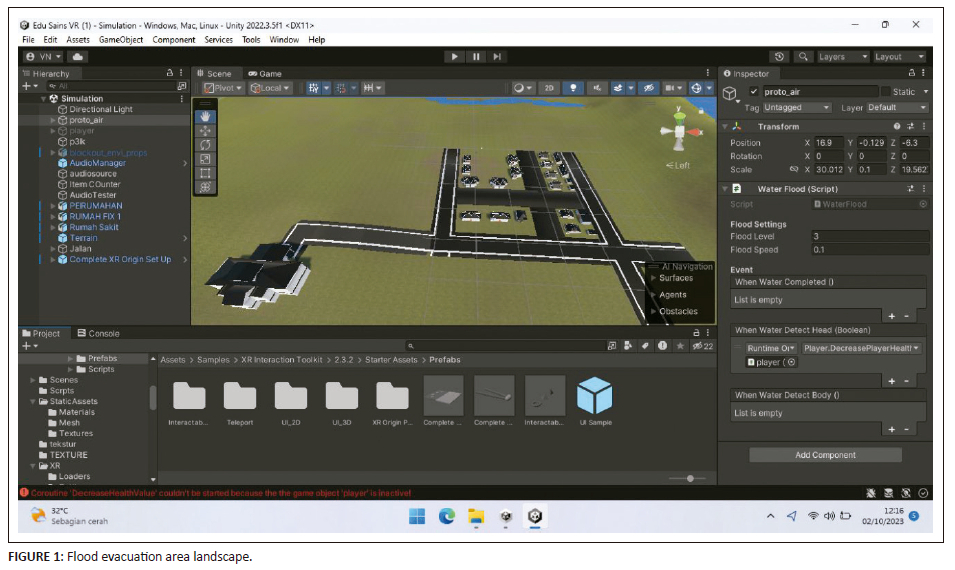Select the Rect transform tool
The width and height of the screenshot is (955, 570).
pyautogui.click(x=205, y=173)
